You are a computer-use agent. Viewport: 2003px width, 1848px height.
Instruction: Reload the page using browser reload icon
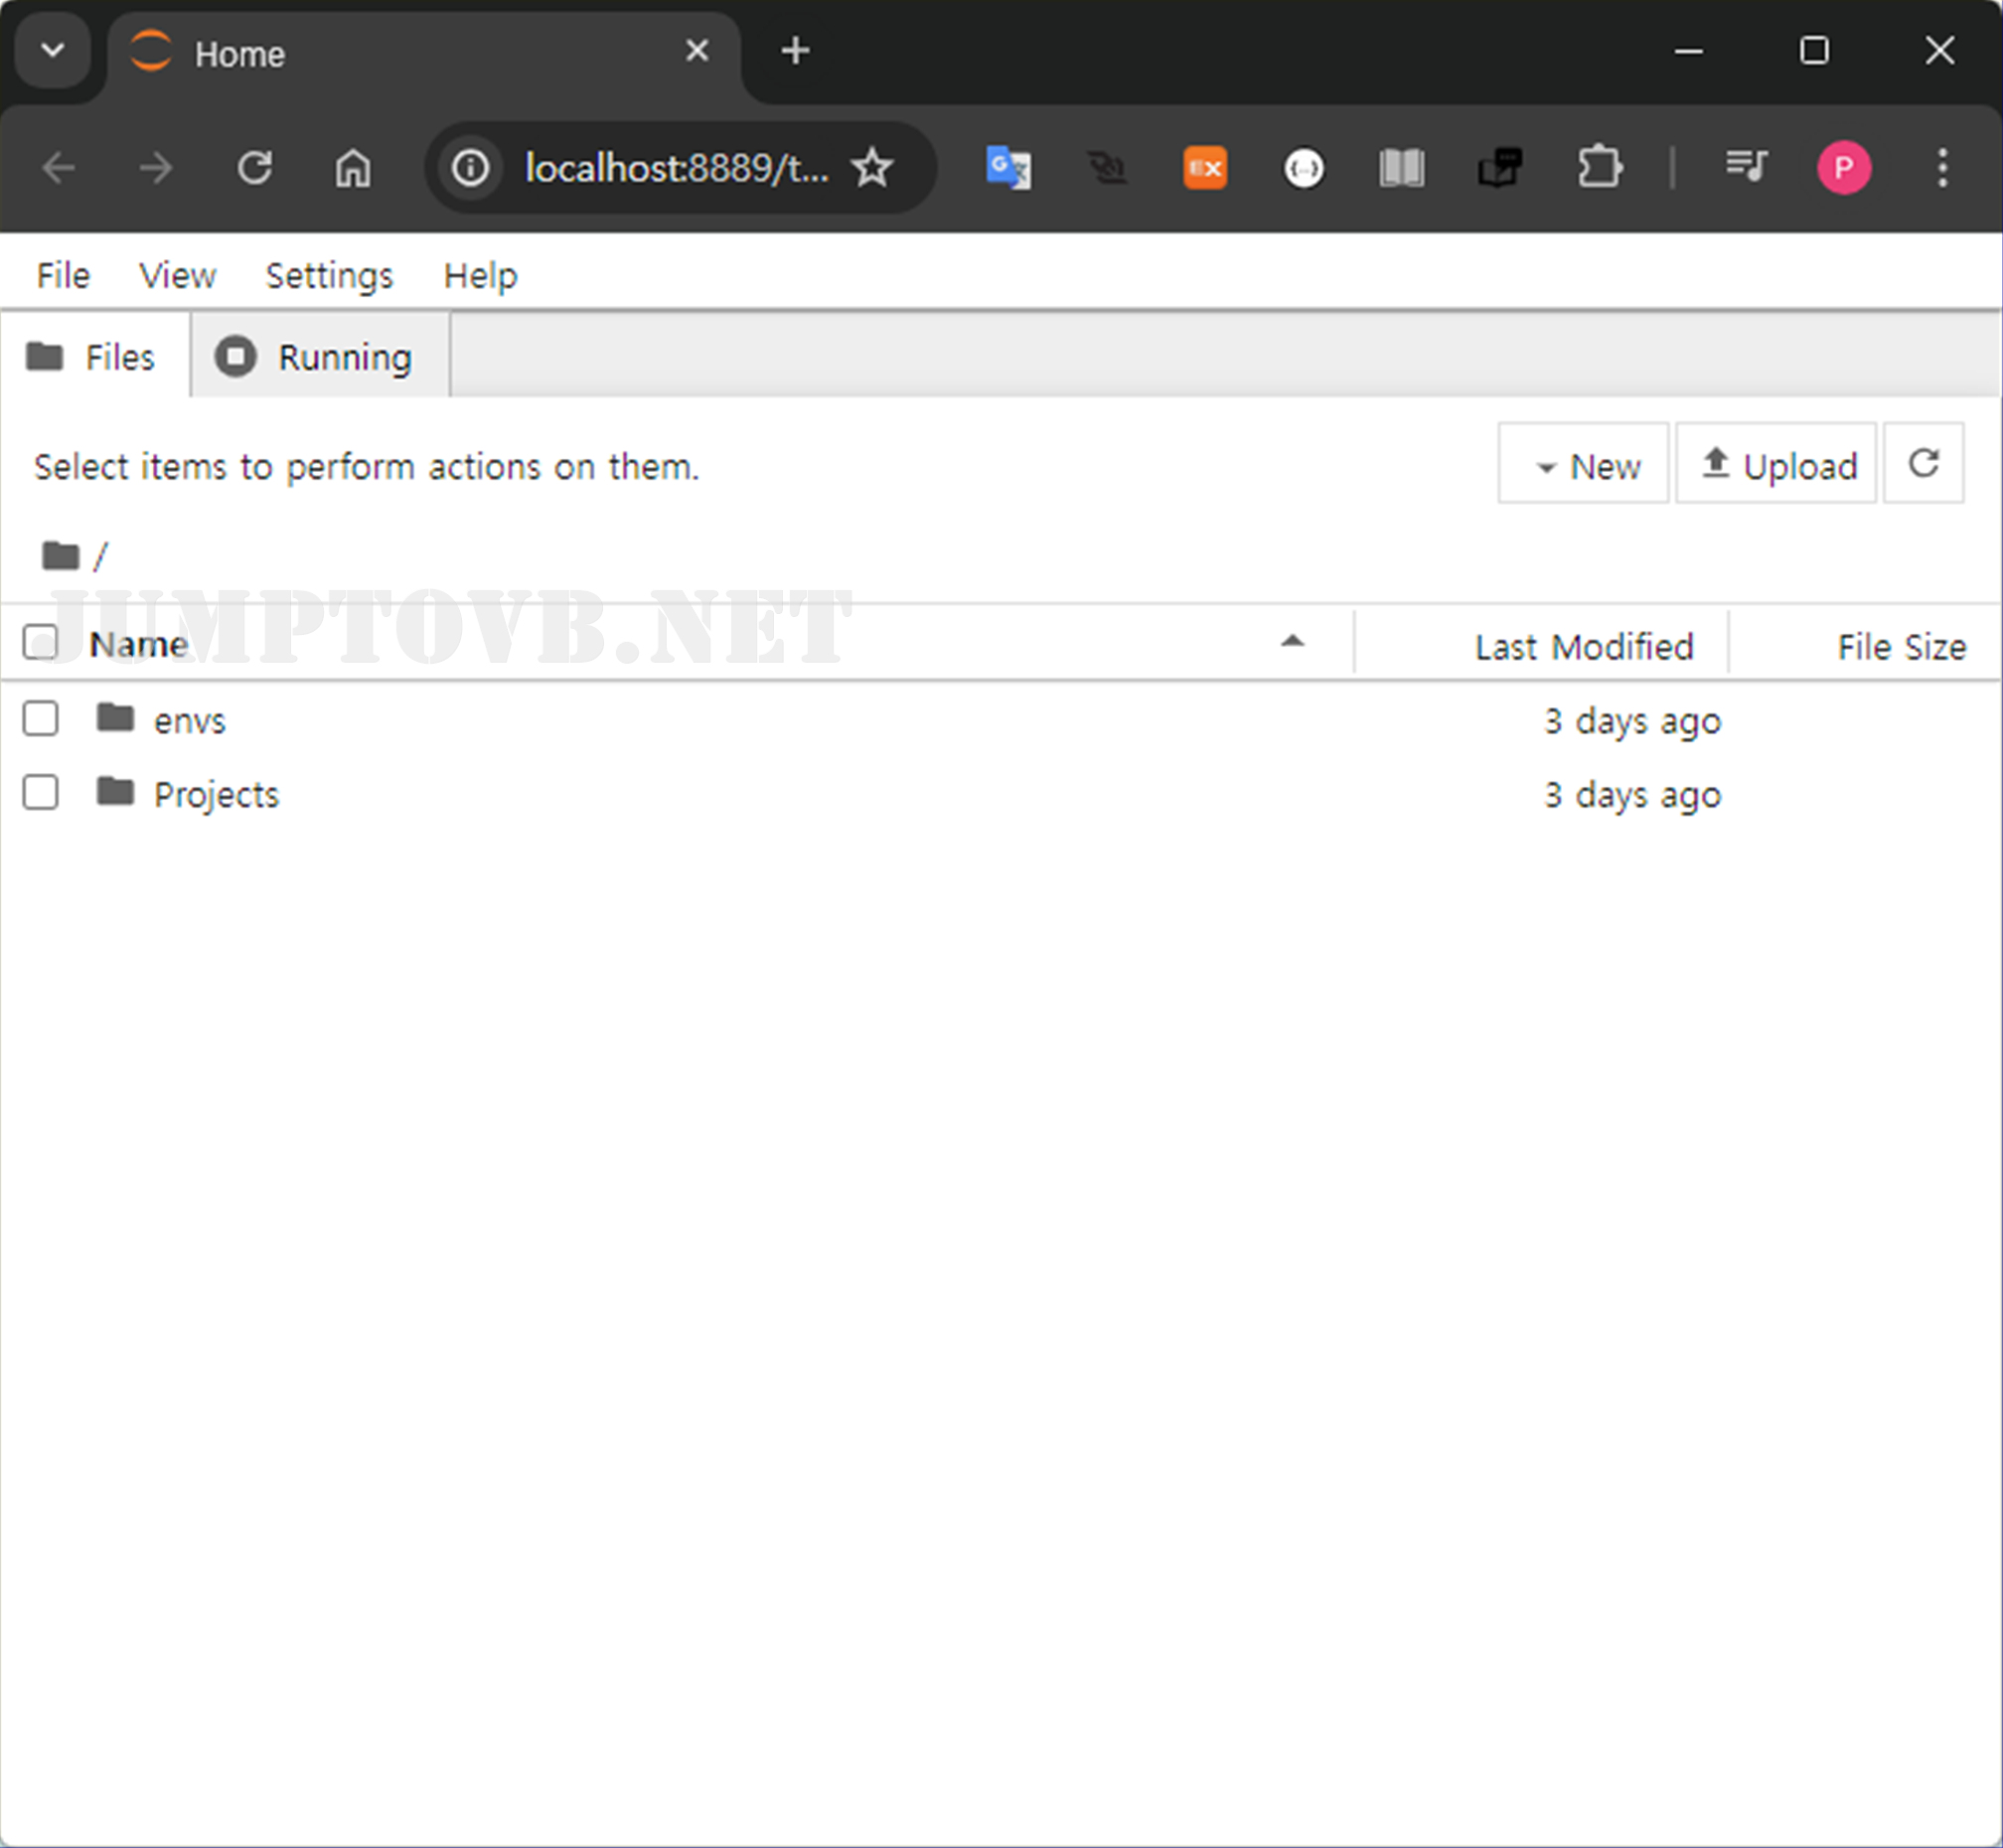tap(255, 167)
